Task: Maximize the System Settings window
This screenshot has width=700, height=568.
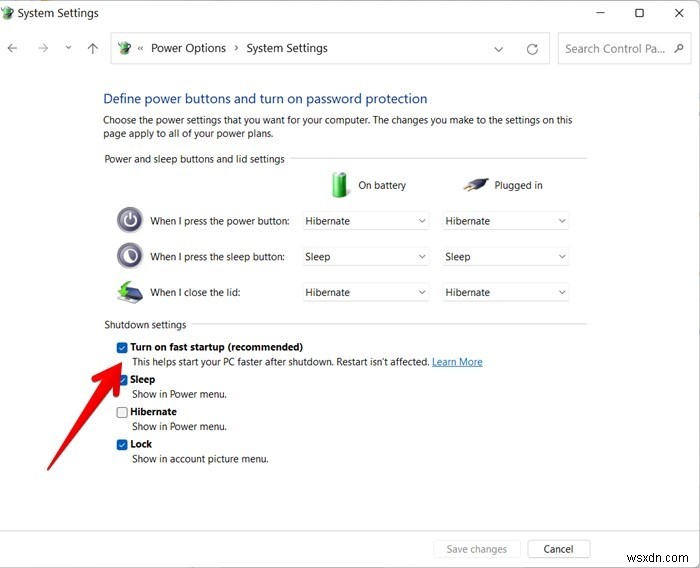Action: coord(639,13)
